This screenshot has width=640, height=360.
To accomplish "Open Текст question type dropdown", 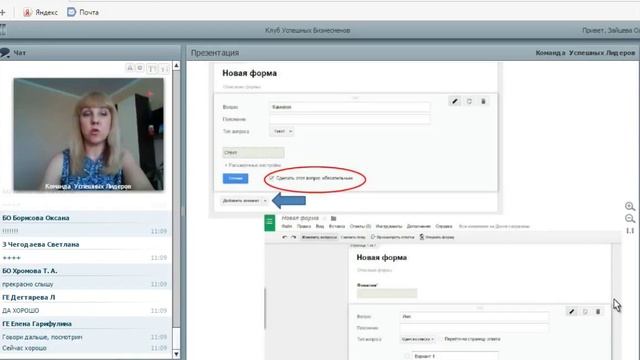I will (282, 131).
